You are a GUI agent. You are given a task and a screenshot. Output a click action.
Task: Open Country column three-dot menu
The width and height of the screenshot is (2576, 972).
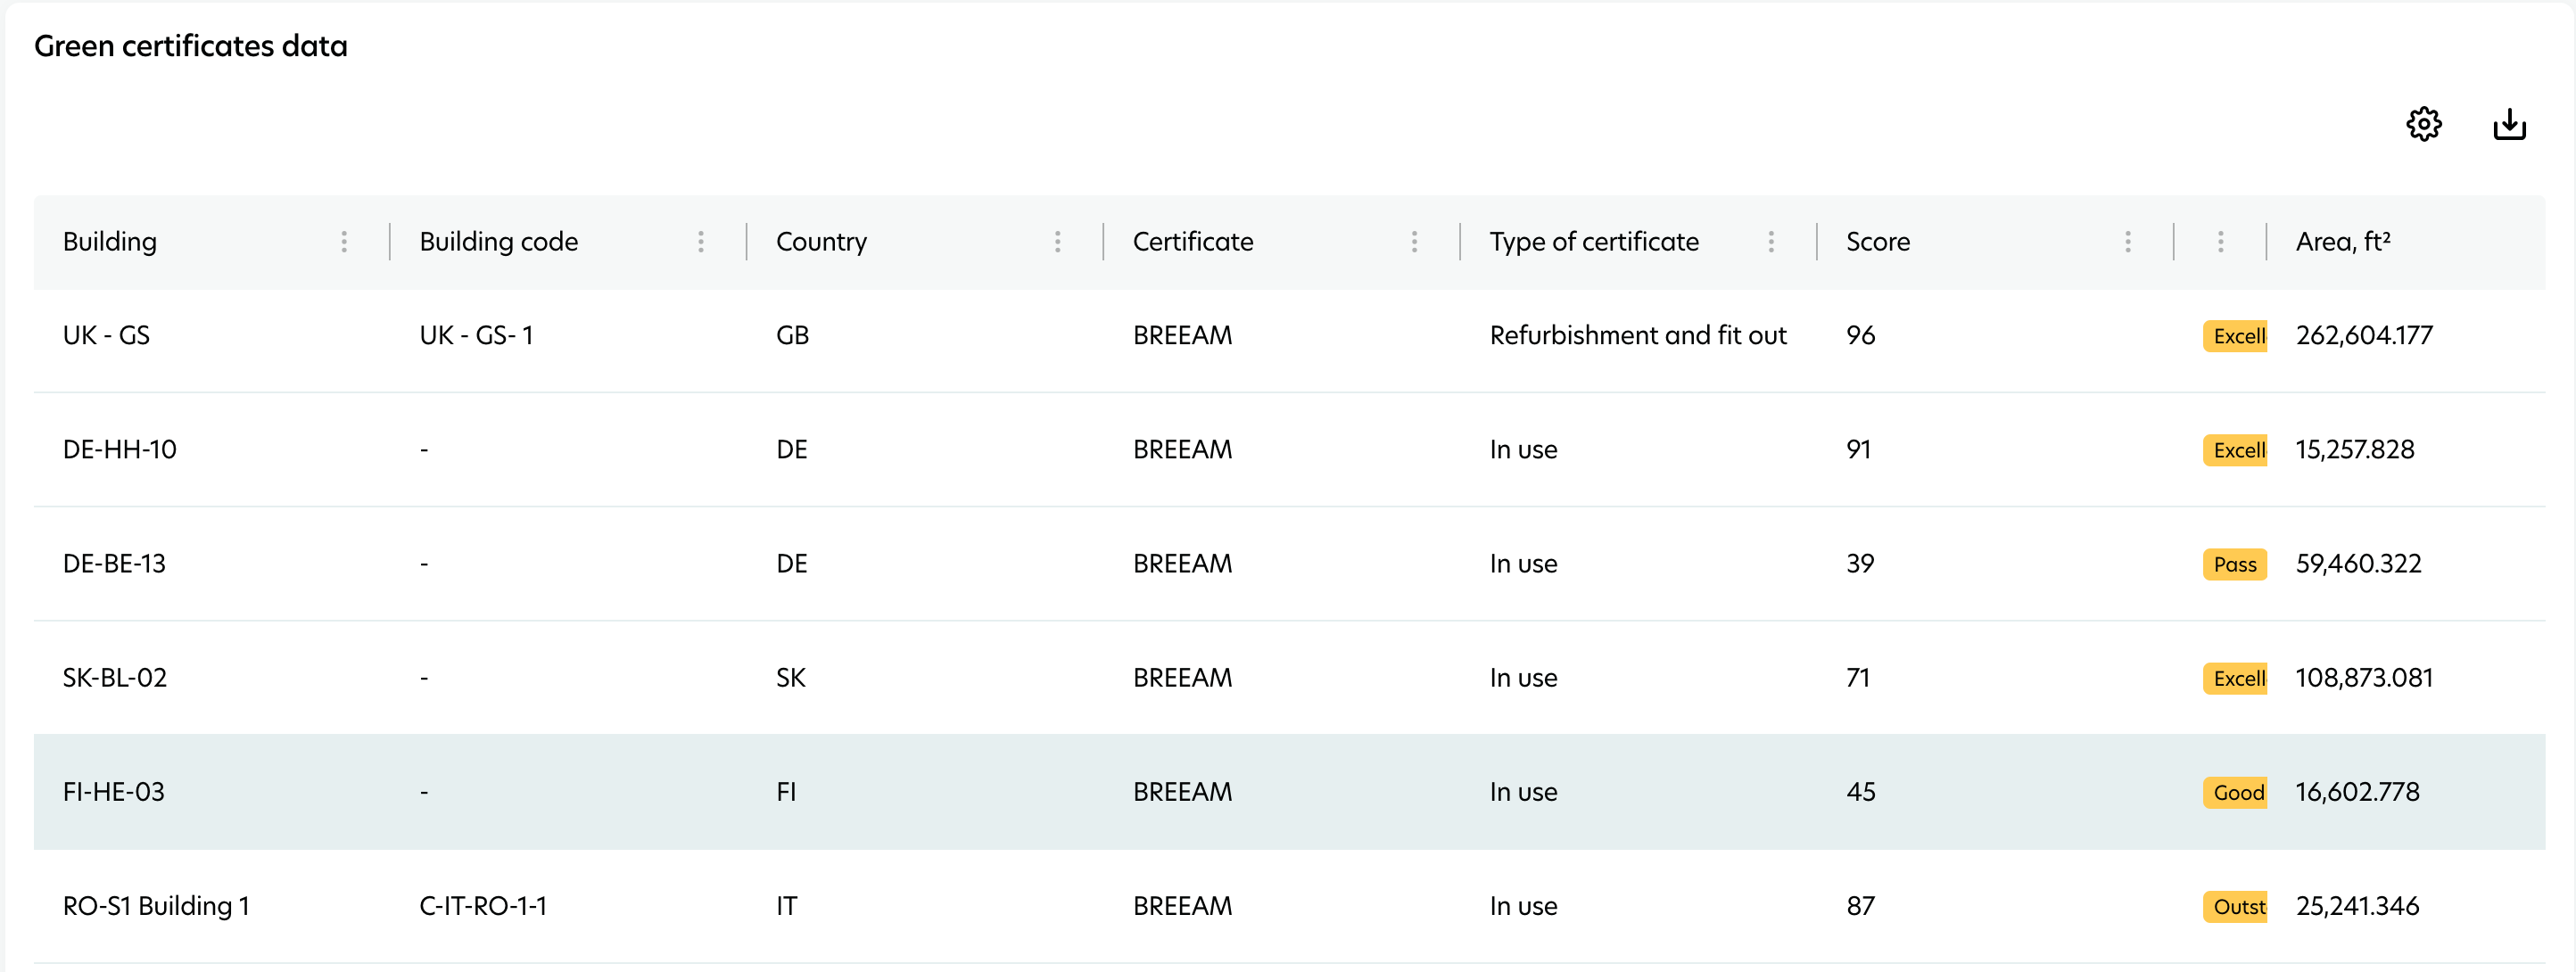(x=1057, y=242)
